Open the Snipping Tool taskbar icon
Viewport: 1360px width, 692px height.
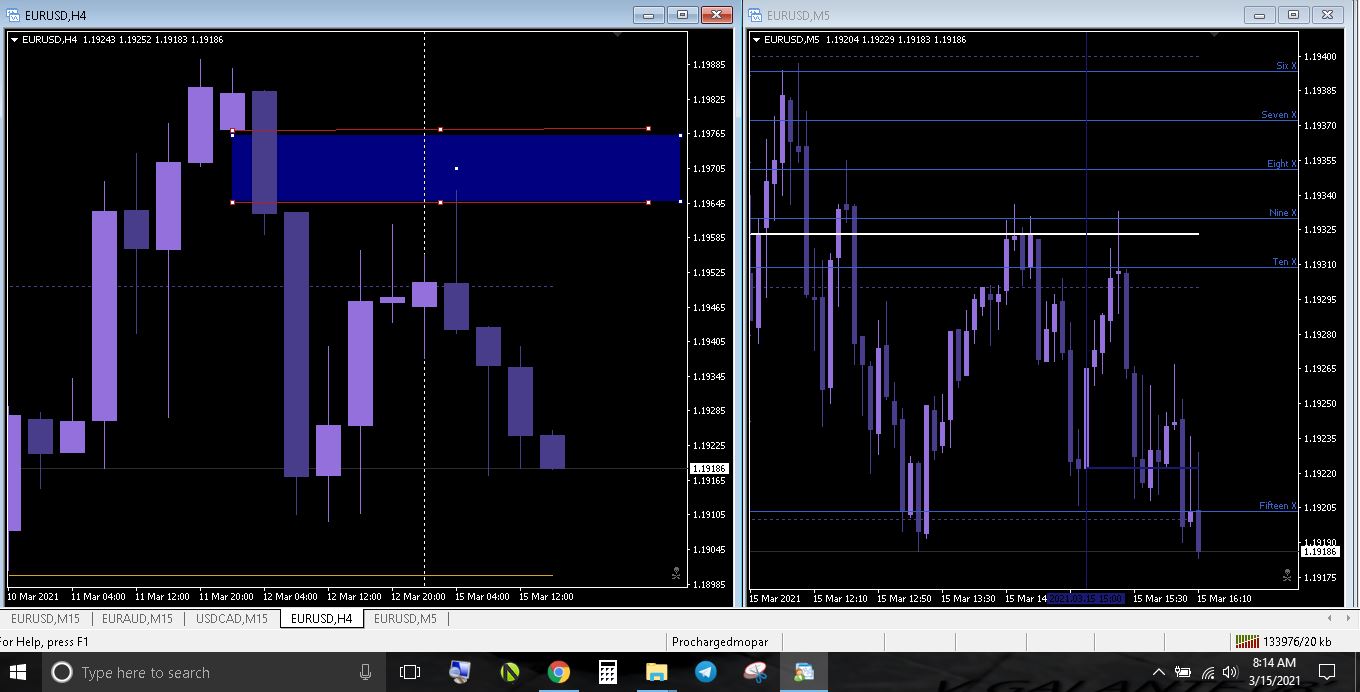pyautogui.click(x=755, y=672)
